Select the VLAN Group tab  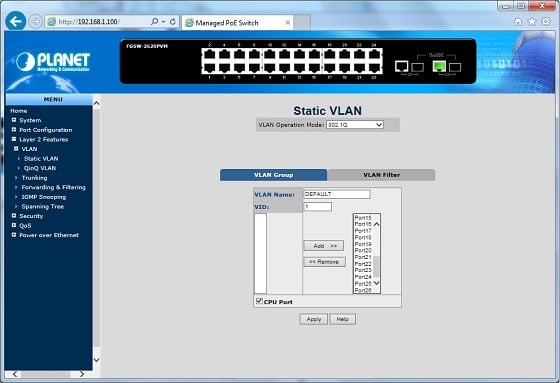click(x=274, y=175)
